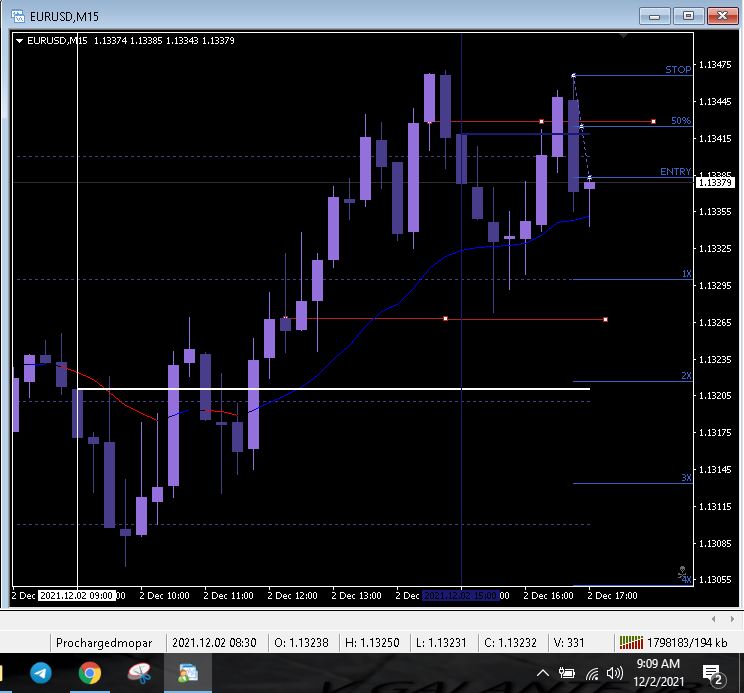The width and height of the screenshot is (744, 693).
Task: Click the connection status bars 1798183/194 kb
Action: coord(673,643)
